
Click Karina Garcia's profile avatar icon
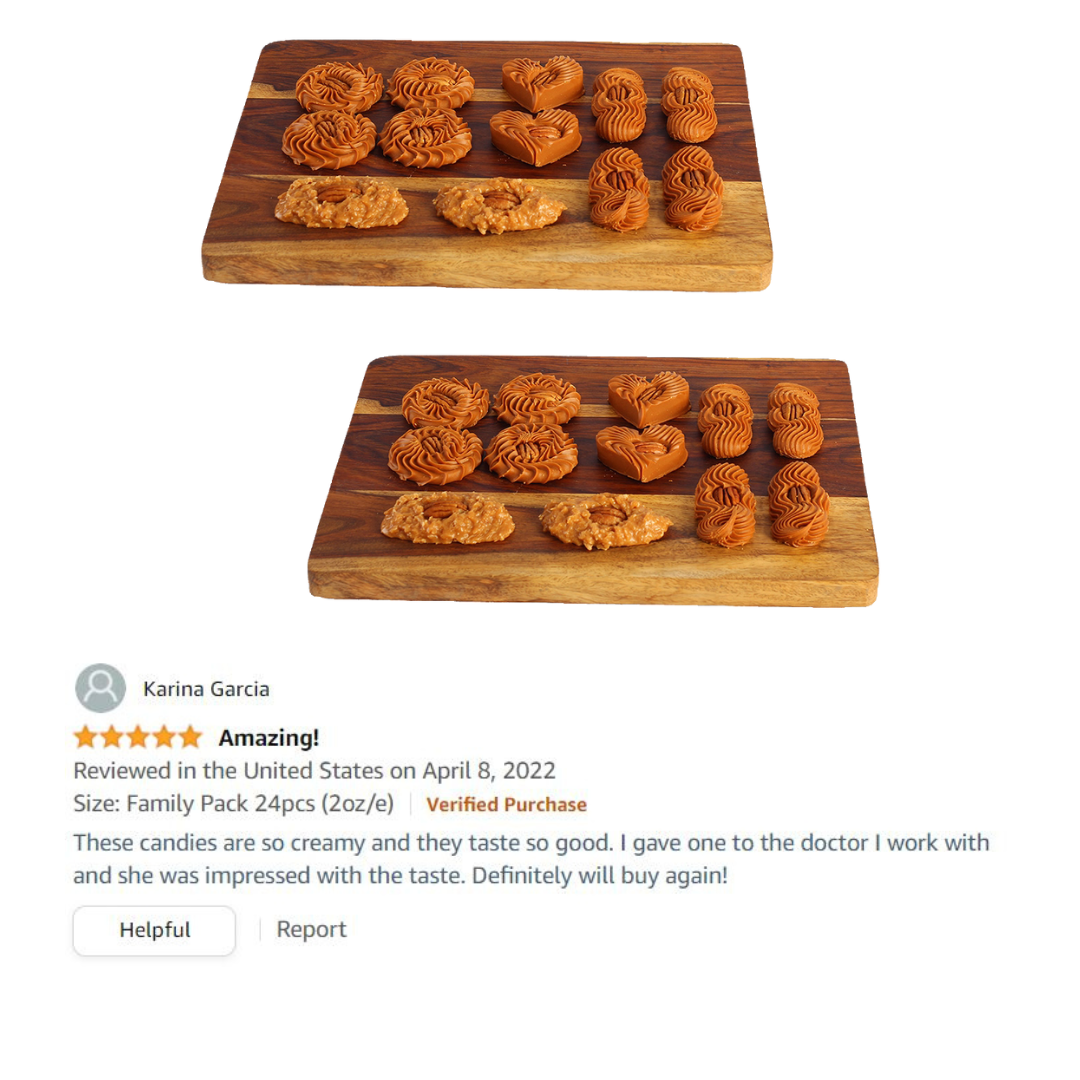click(x=101, y=687)
